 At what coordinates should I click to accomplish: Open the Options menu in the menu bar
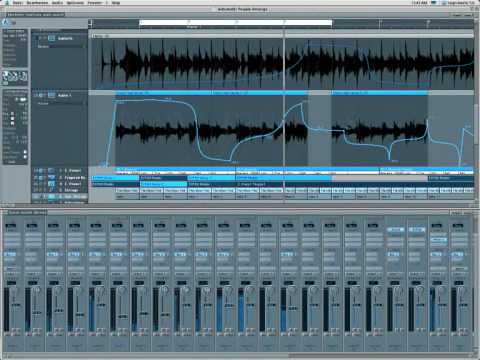pos(75,3)
